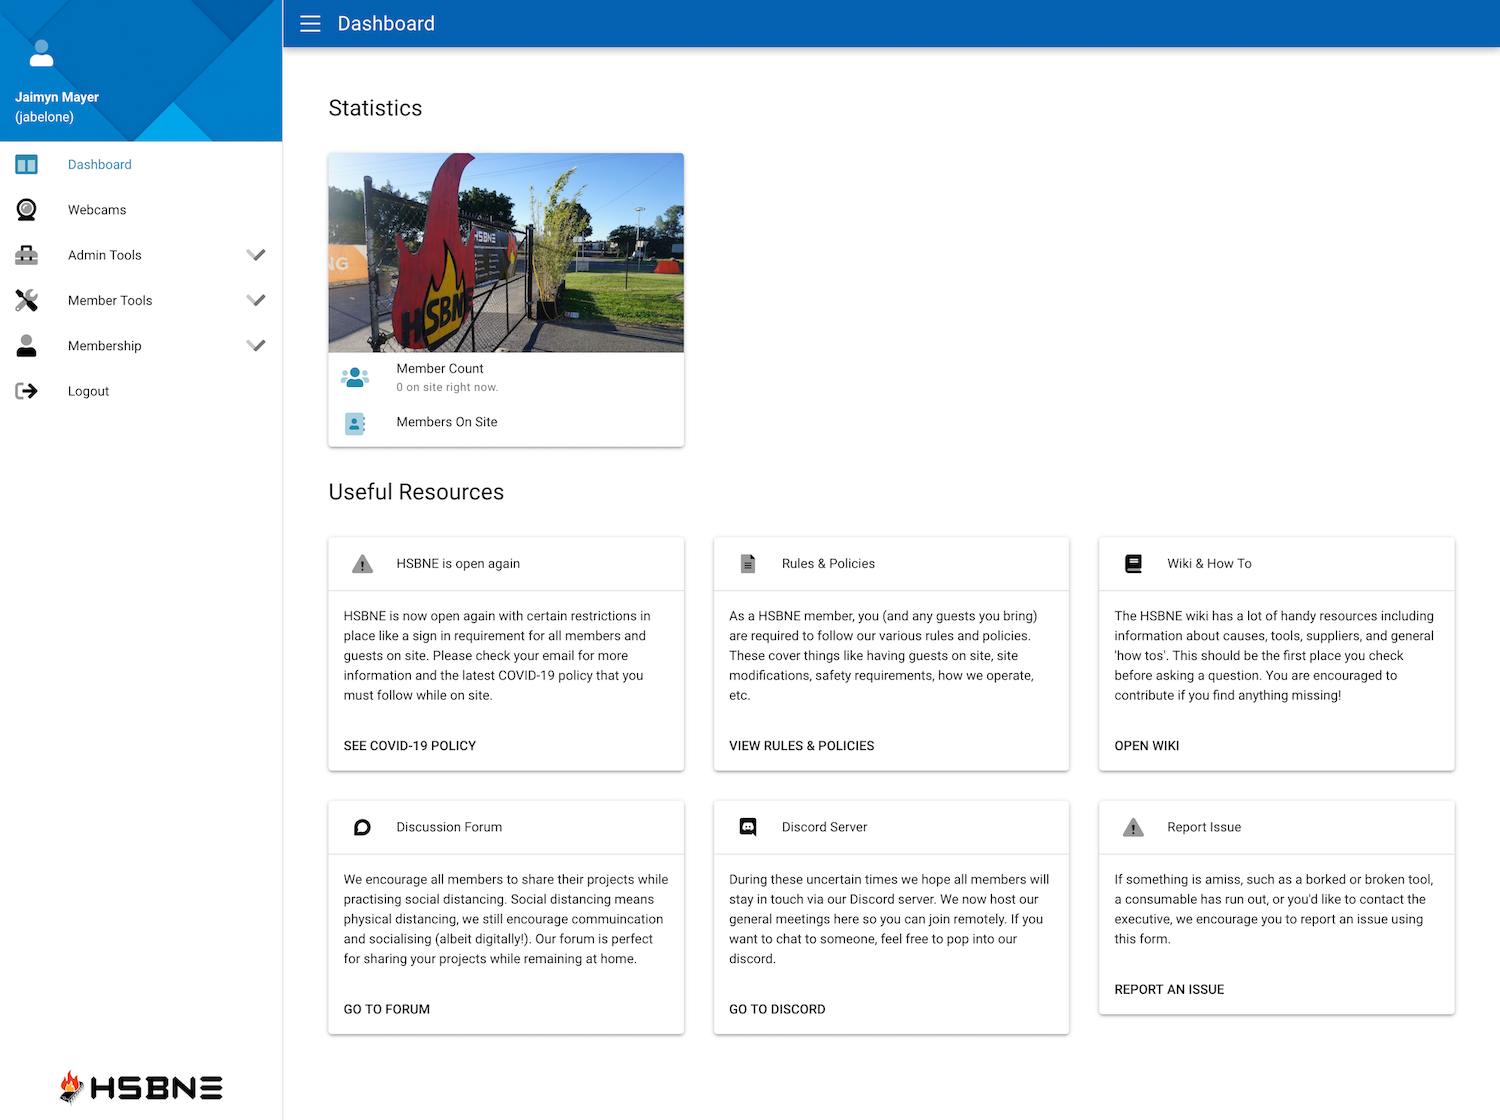Image resolution: width=1500 pixels, height=1120 pixels.
Task: Click the 'Wiki & How To' card title
Action: 1209,564
